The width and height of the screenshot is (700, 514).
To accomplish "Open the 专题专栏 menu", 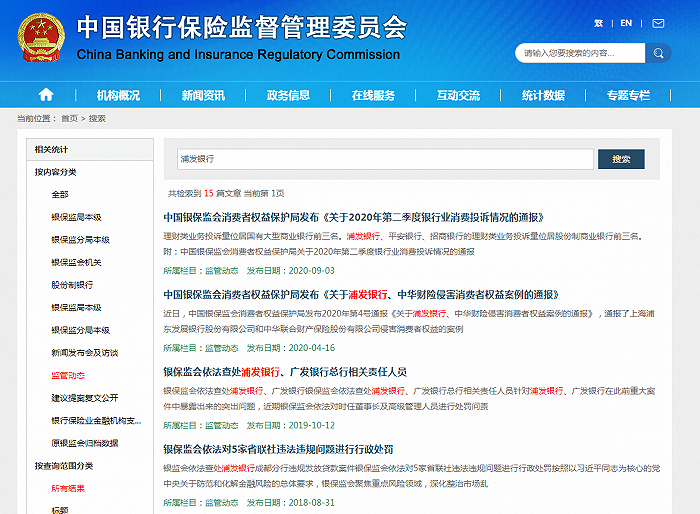I will click(x=628, y=95).
